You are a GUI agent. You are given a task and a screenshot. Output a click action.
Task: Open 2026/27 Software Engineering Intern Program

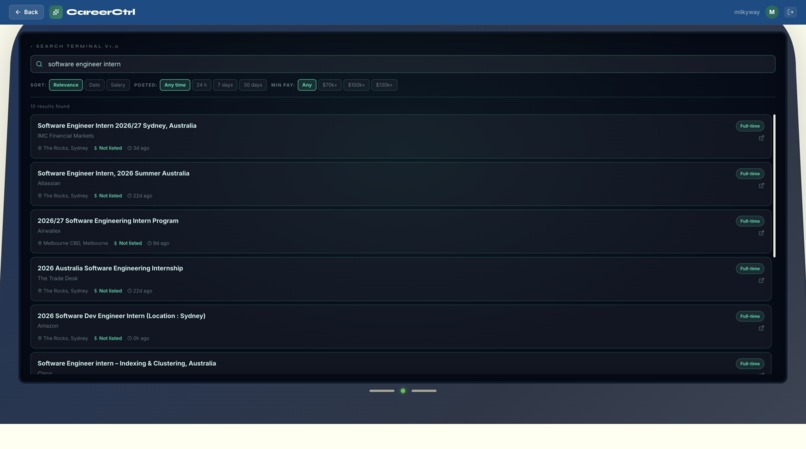pyautogui.click(x=108, y=221)
